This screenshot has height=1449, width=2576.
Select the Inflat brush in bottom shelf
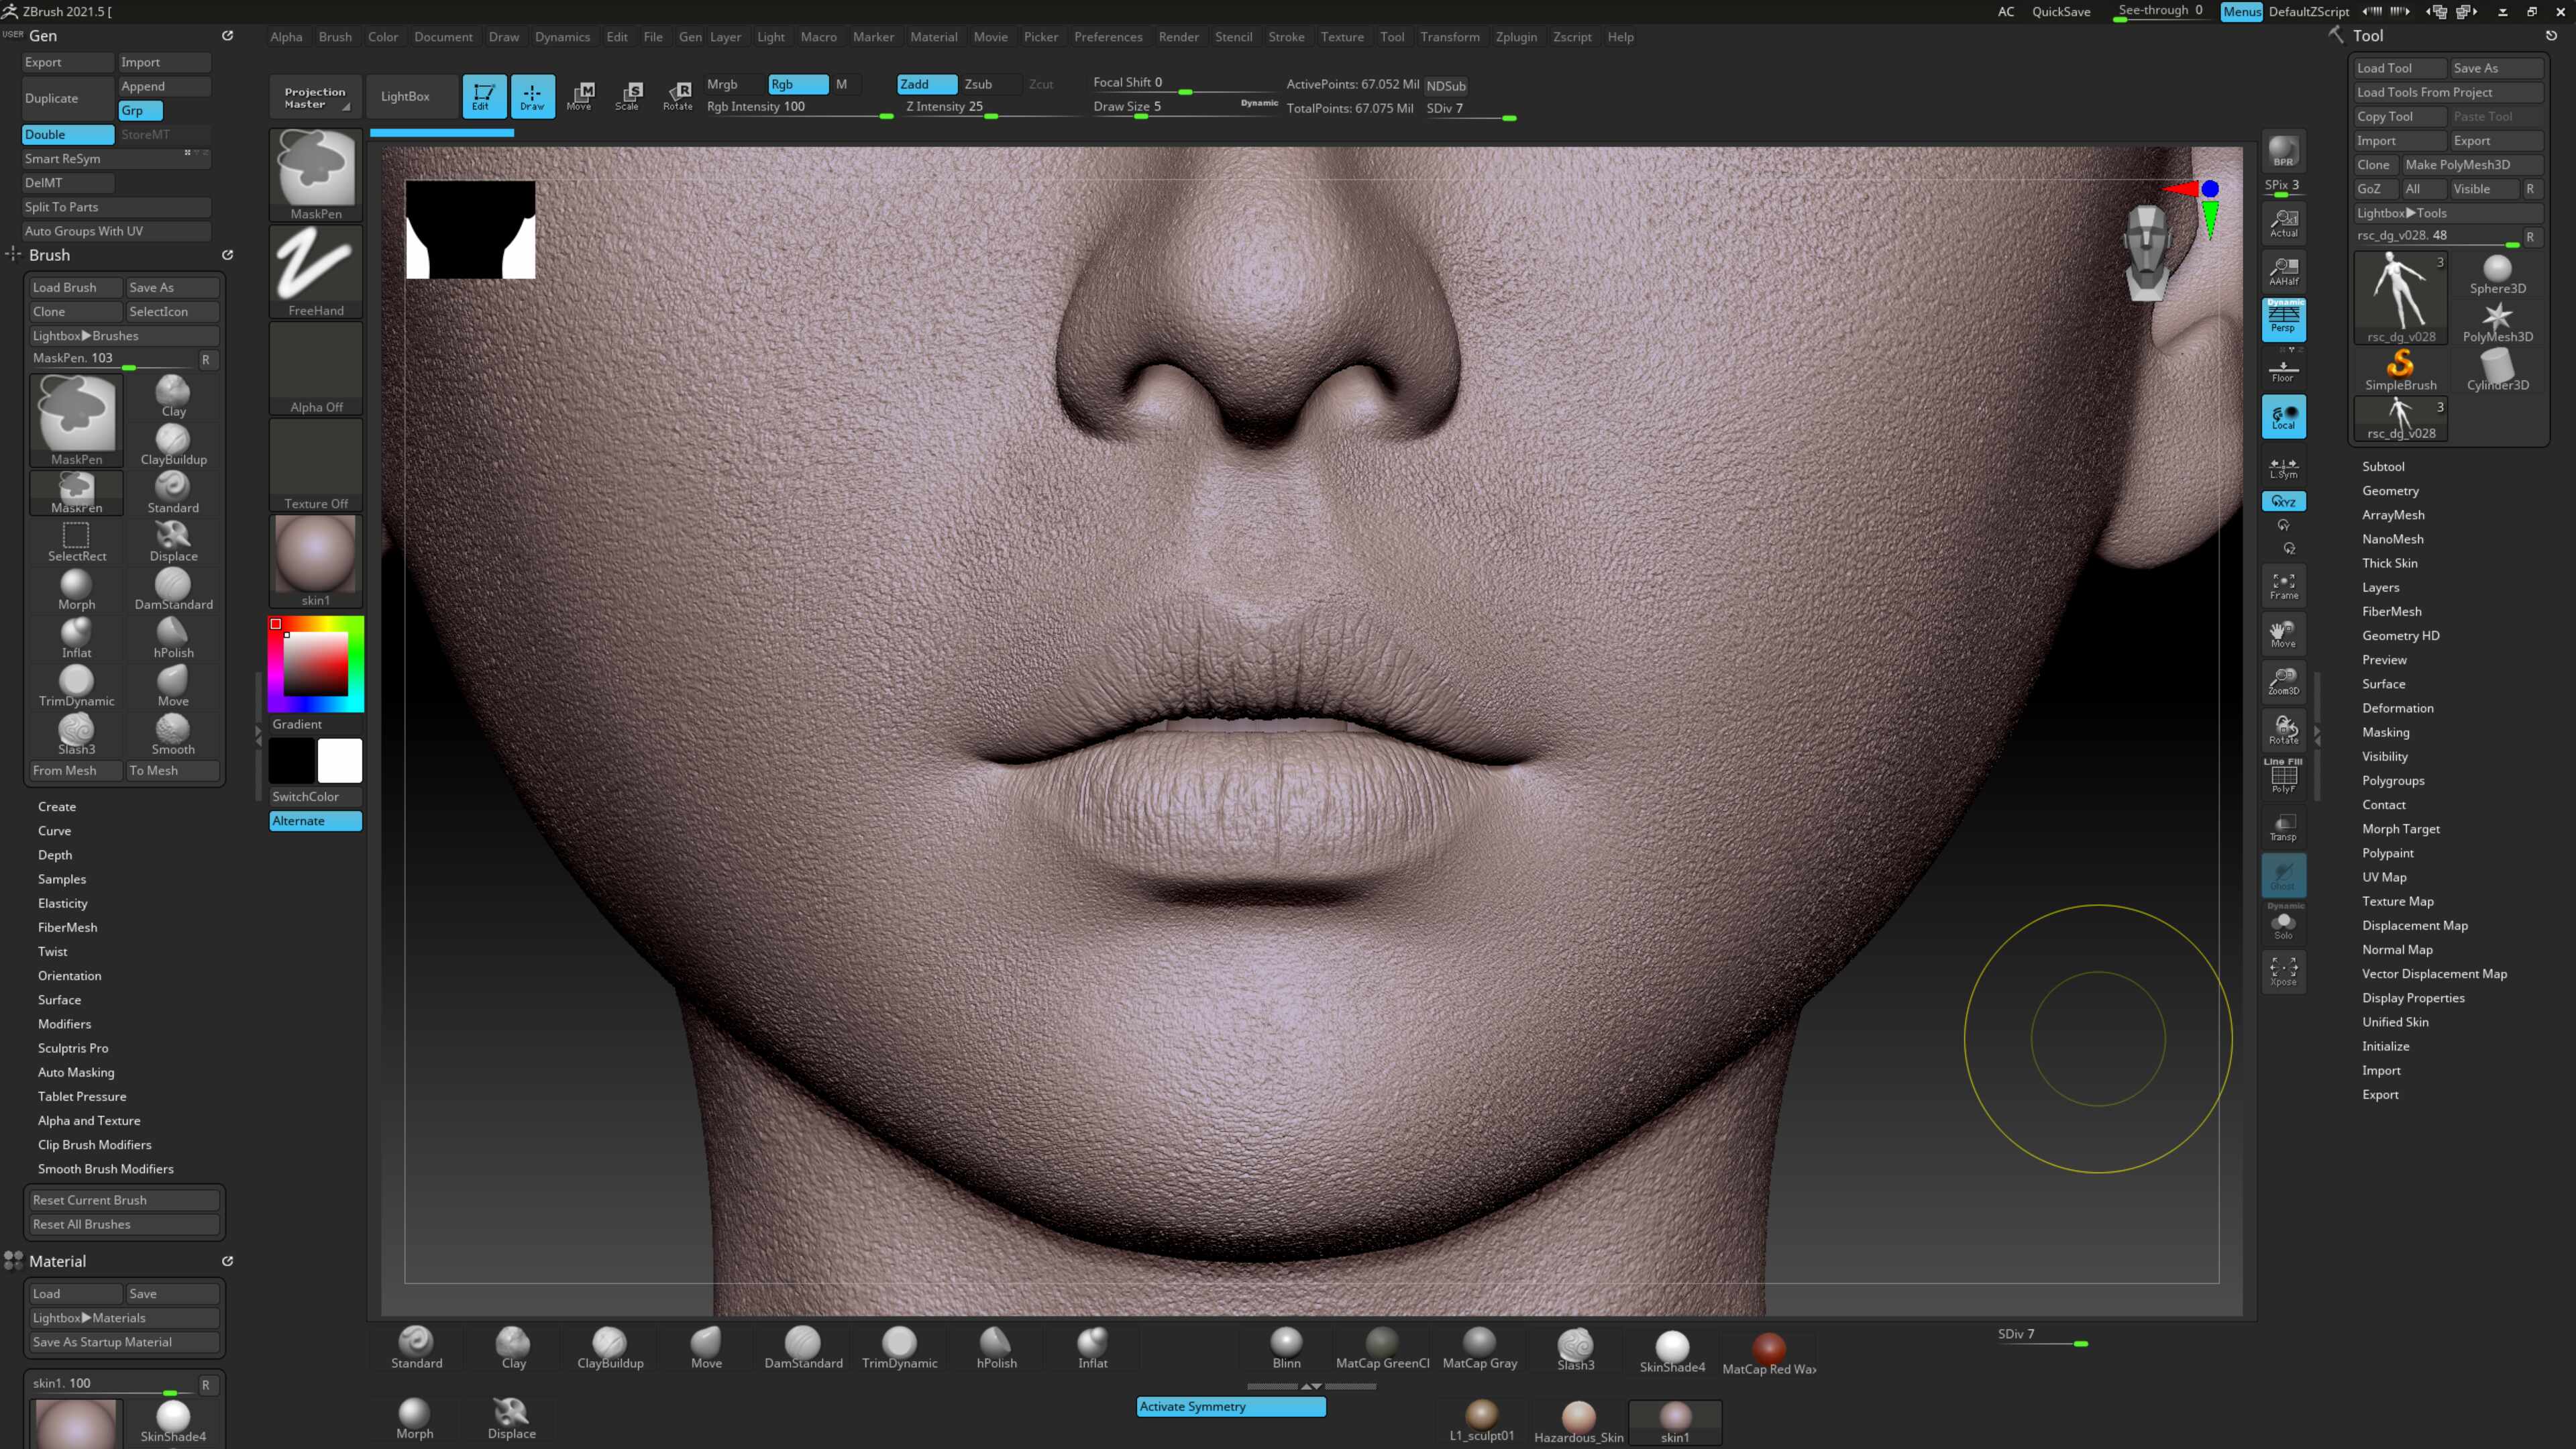[1092, 1347]
